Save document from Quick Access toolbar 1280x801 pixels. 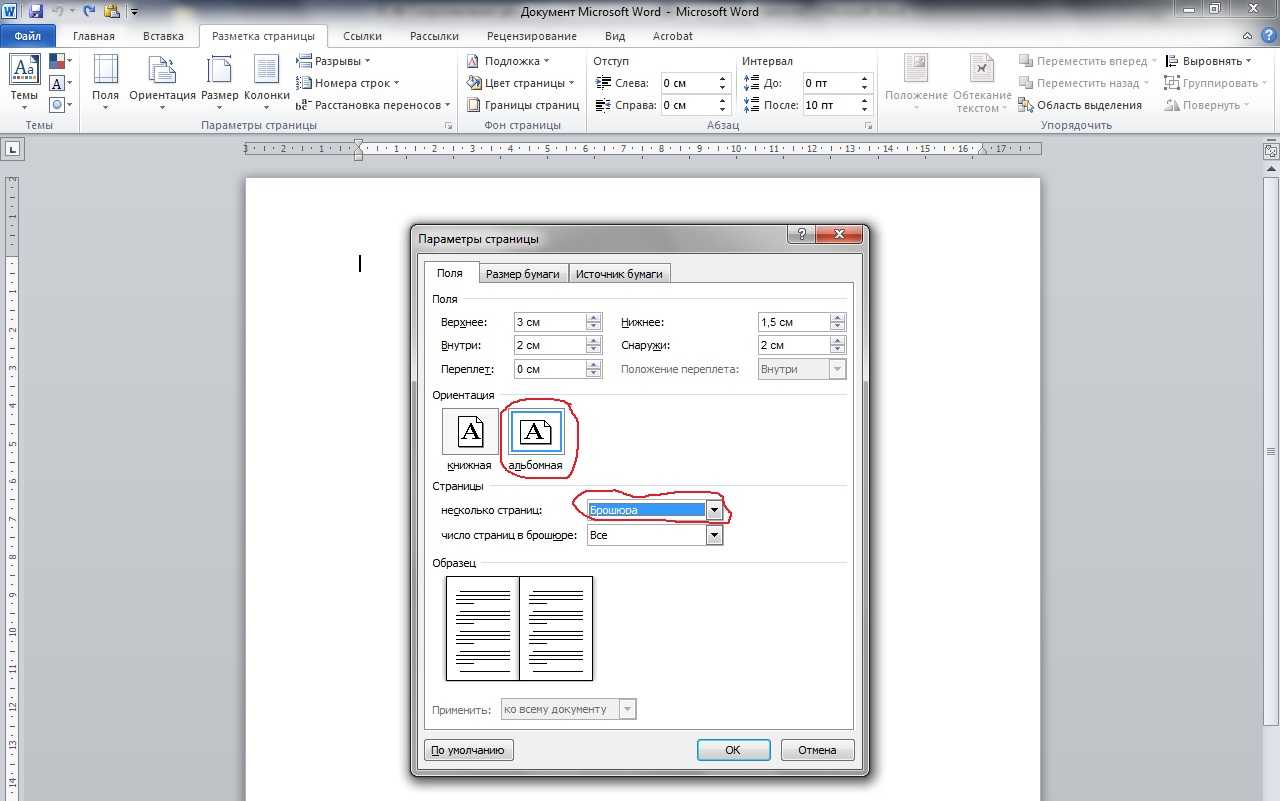coord(36,12)
